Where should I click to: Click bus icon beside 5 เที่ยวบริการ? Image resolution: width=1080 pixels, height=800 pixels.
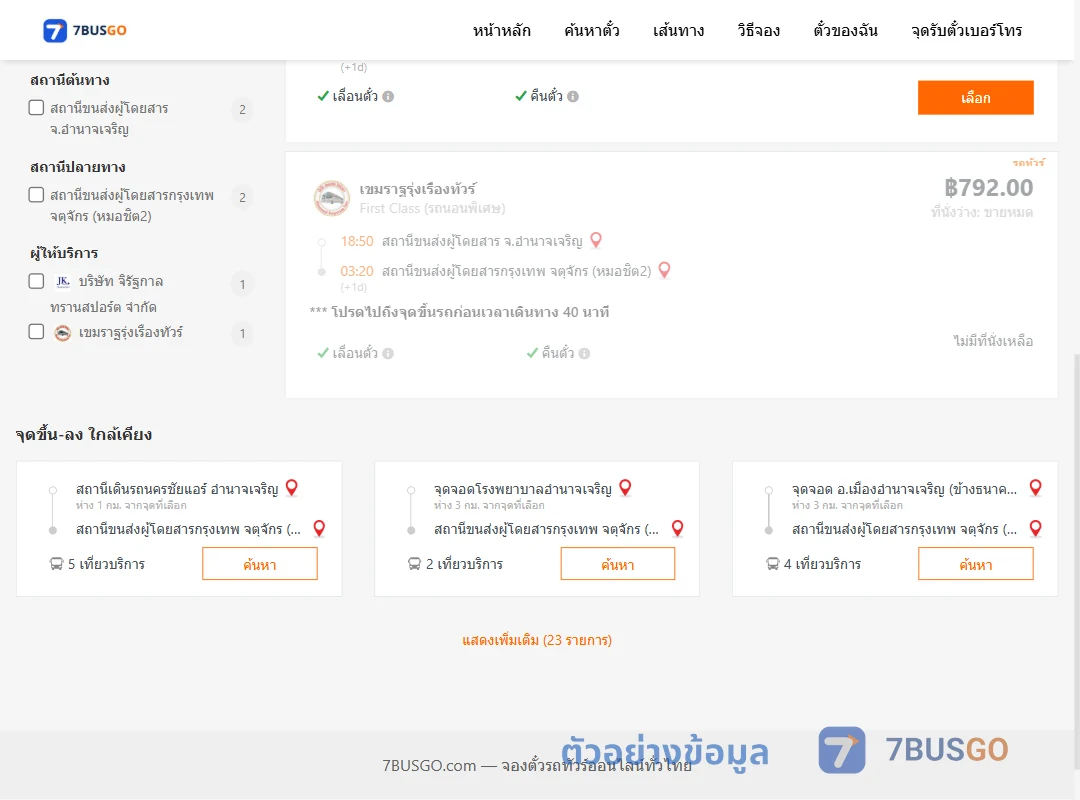coord(56,564)
